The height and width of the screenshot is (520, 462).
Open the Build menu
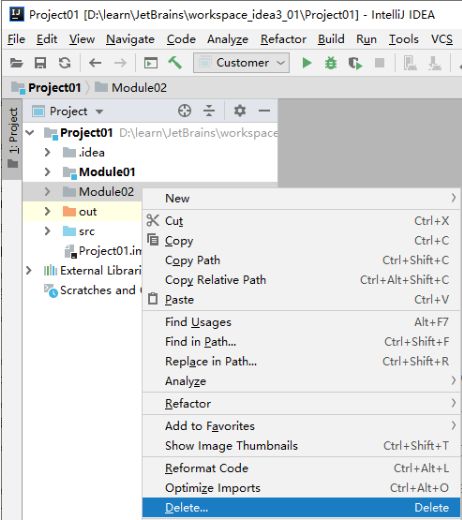click(x=331, y=39)
